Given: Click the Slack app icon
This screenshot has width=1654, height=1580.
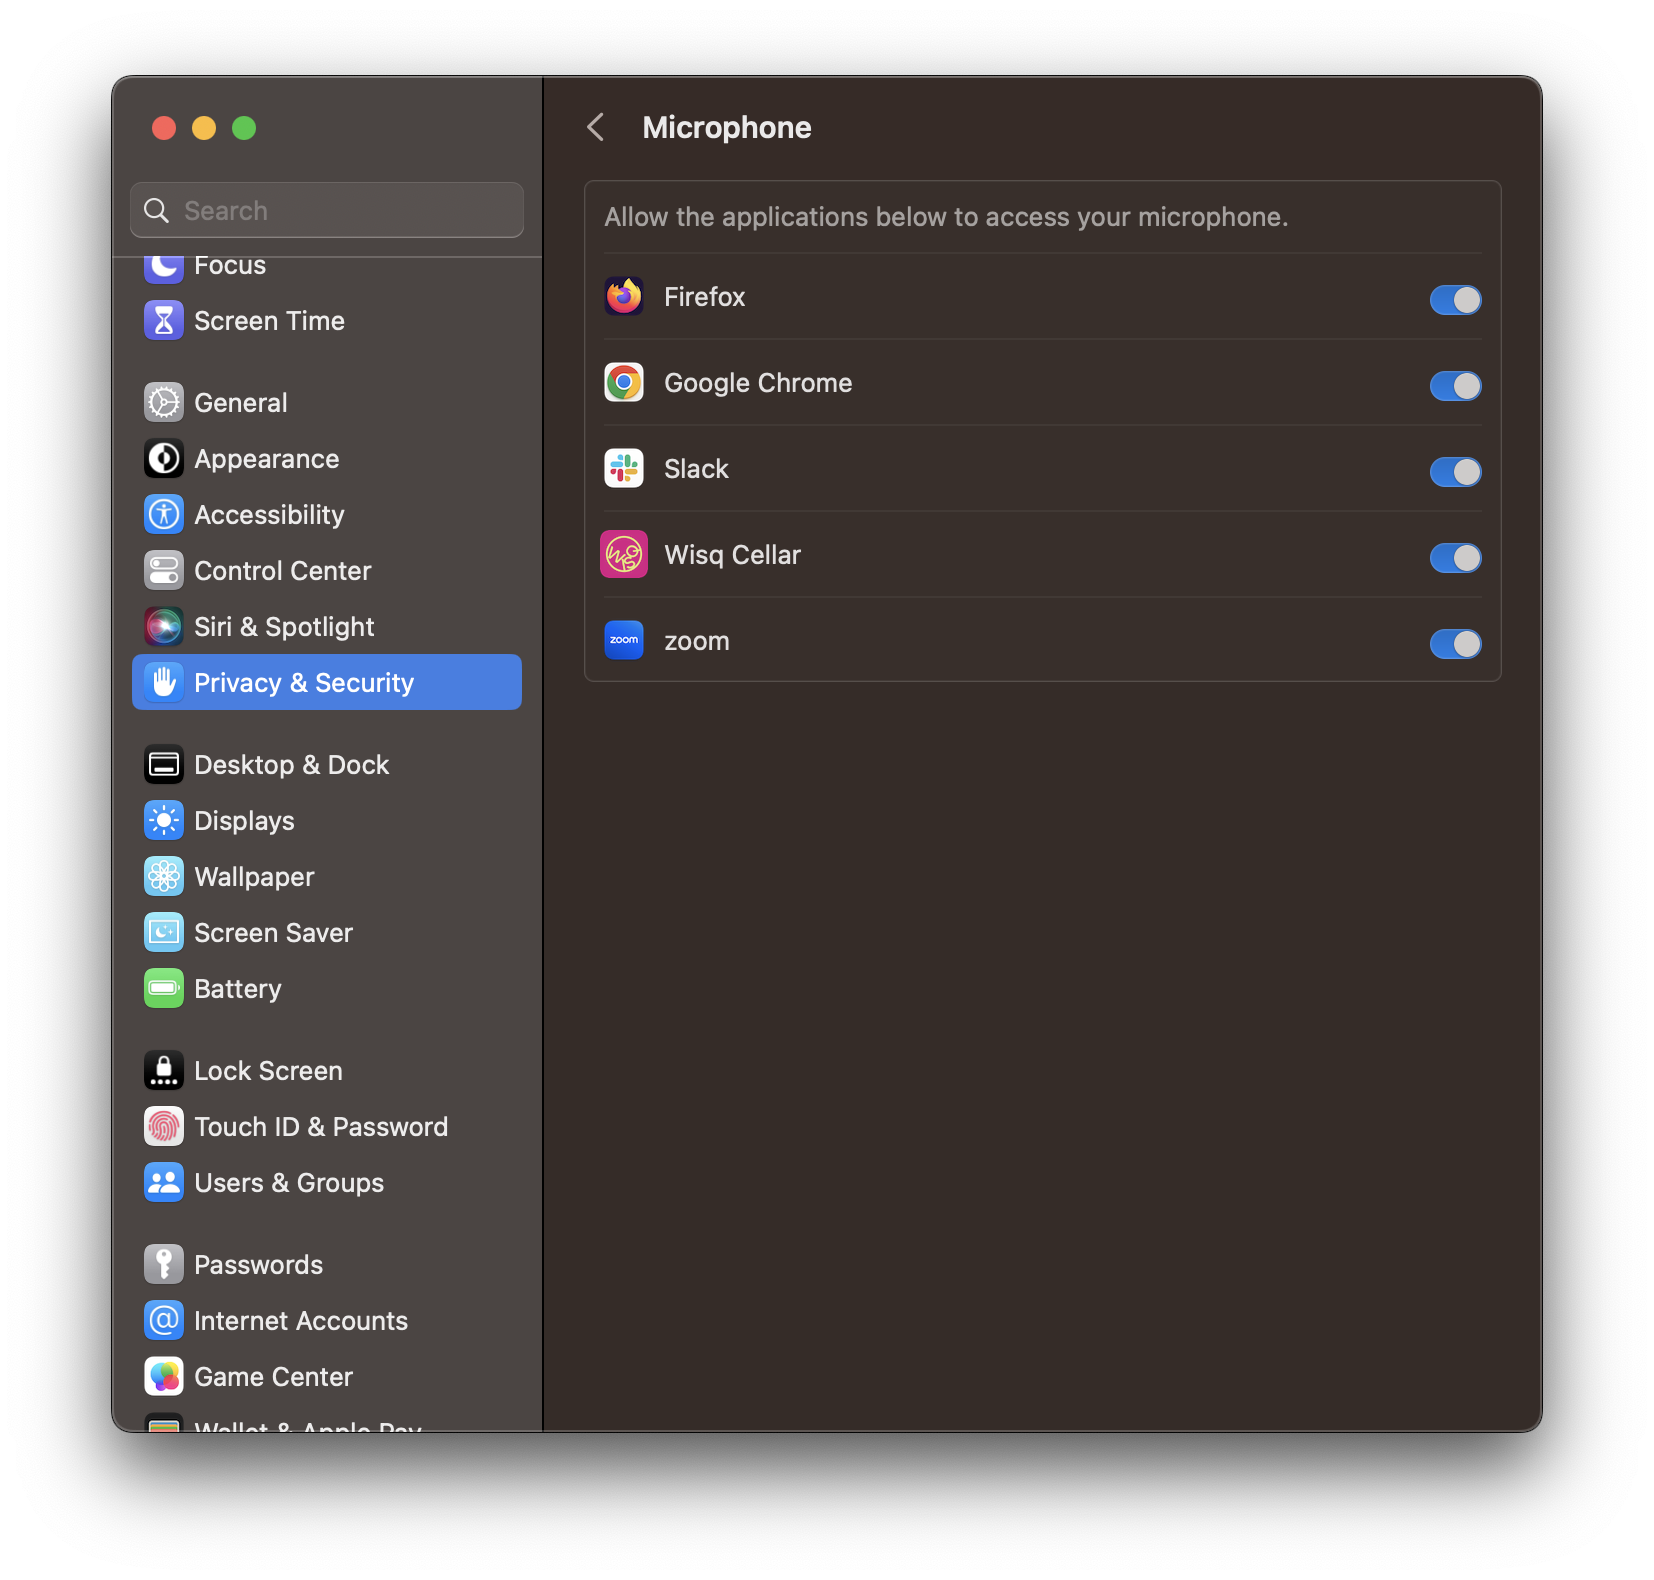Looking at the screenshot, I should pyautogui.click(x=623, y=468).
